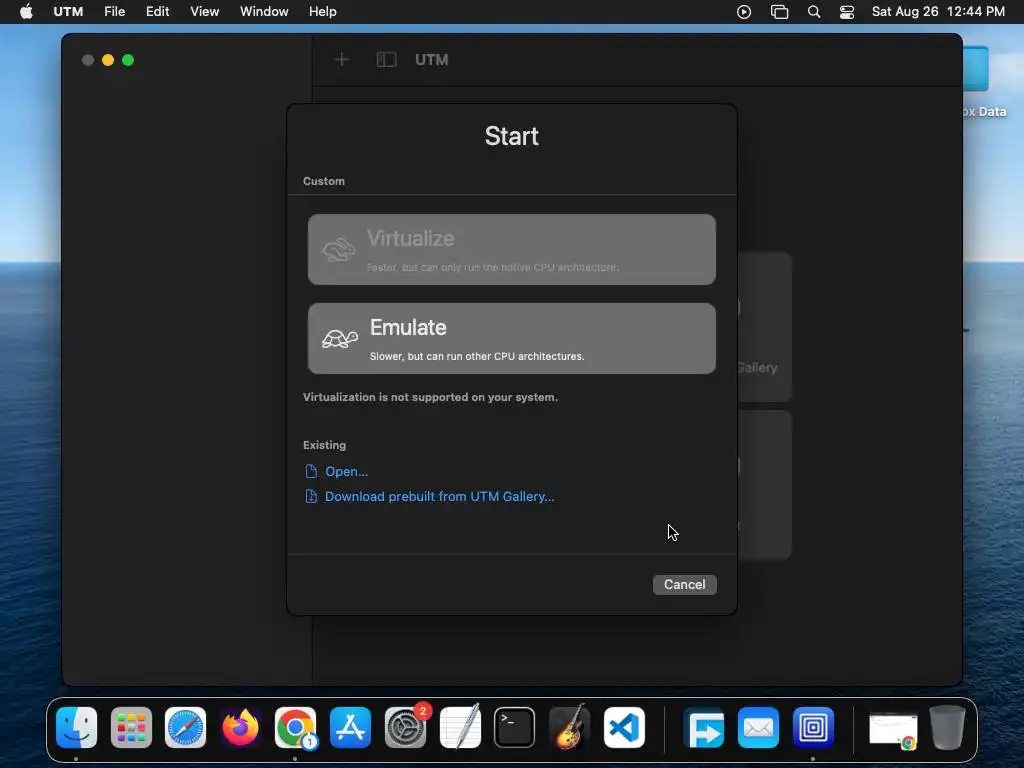This screenshot has height=768, width=1024.
Task: Click Download prebuilt from UTM Gallery link
Action: tap(440, 496)
